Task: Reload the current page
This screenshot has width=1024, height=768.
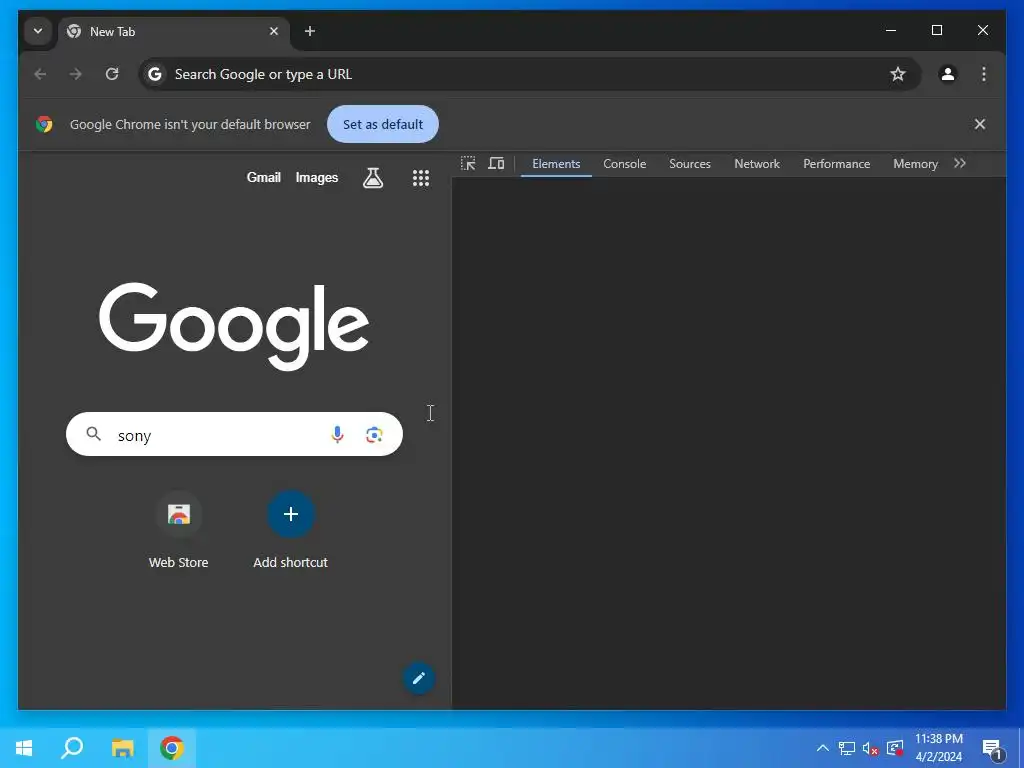Action: pos(112,74)
